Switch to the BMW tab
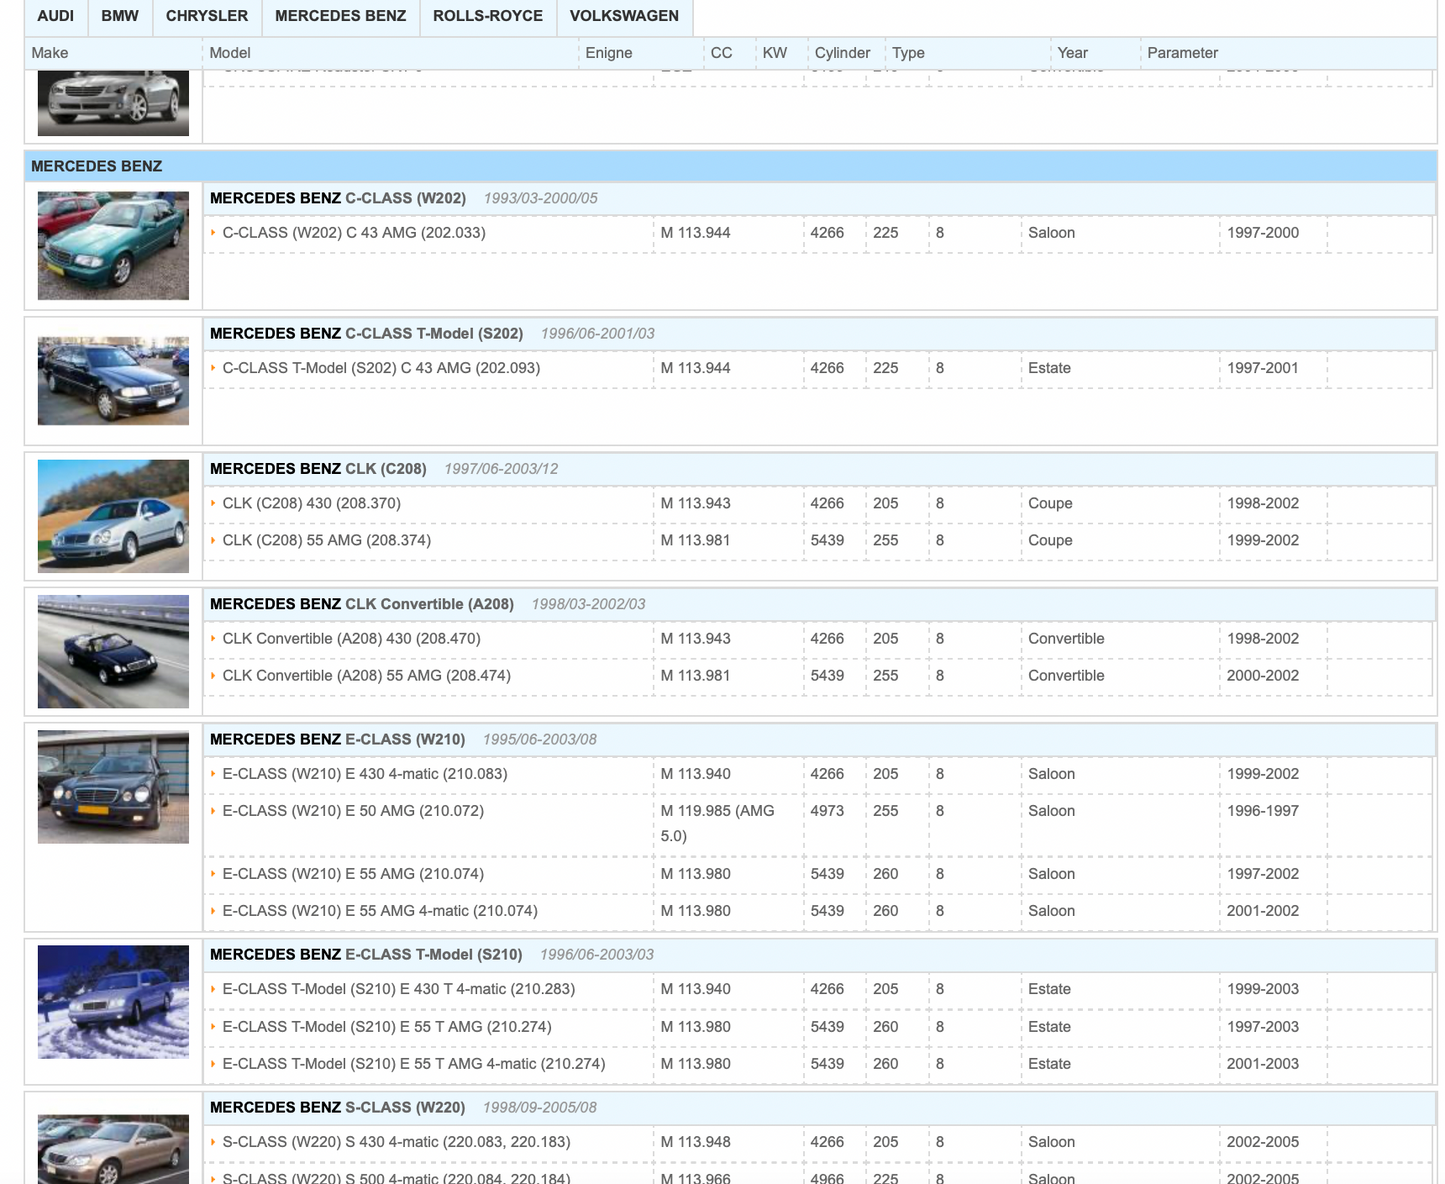 120,16
